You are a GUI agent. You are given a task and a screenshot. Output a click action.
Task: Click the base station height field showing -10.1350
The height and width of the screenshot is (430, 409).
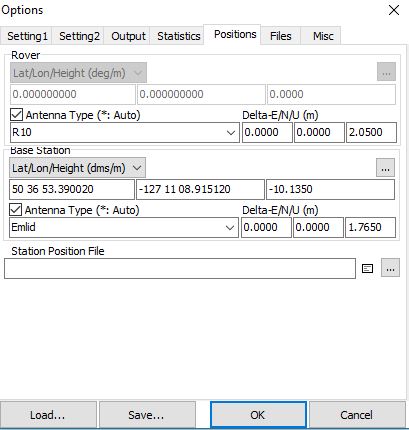click(330, 189)
